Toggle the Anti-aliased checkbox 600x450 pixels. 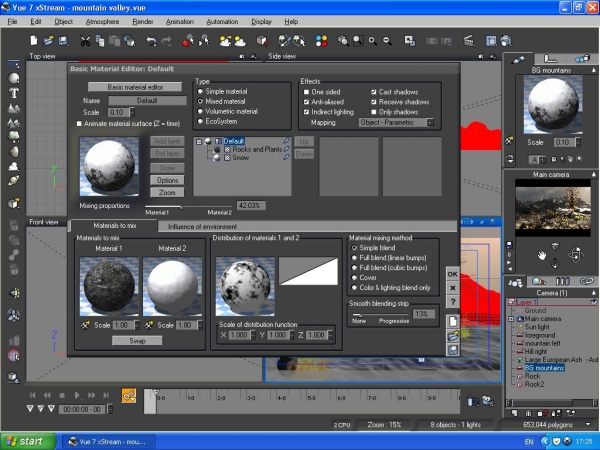(x=306, y=102)
